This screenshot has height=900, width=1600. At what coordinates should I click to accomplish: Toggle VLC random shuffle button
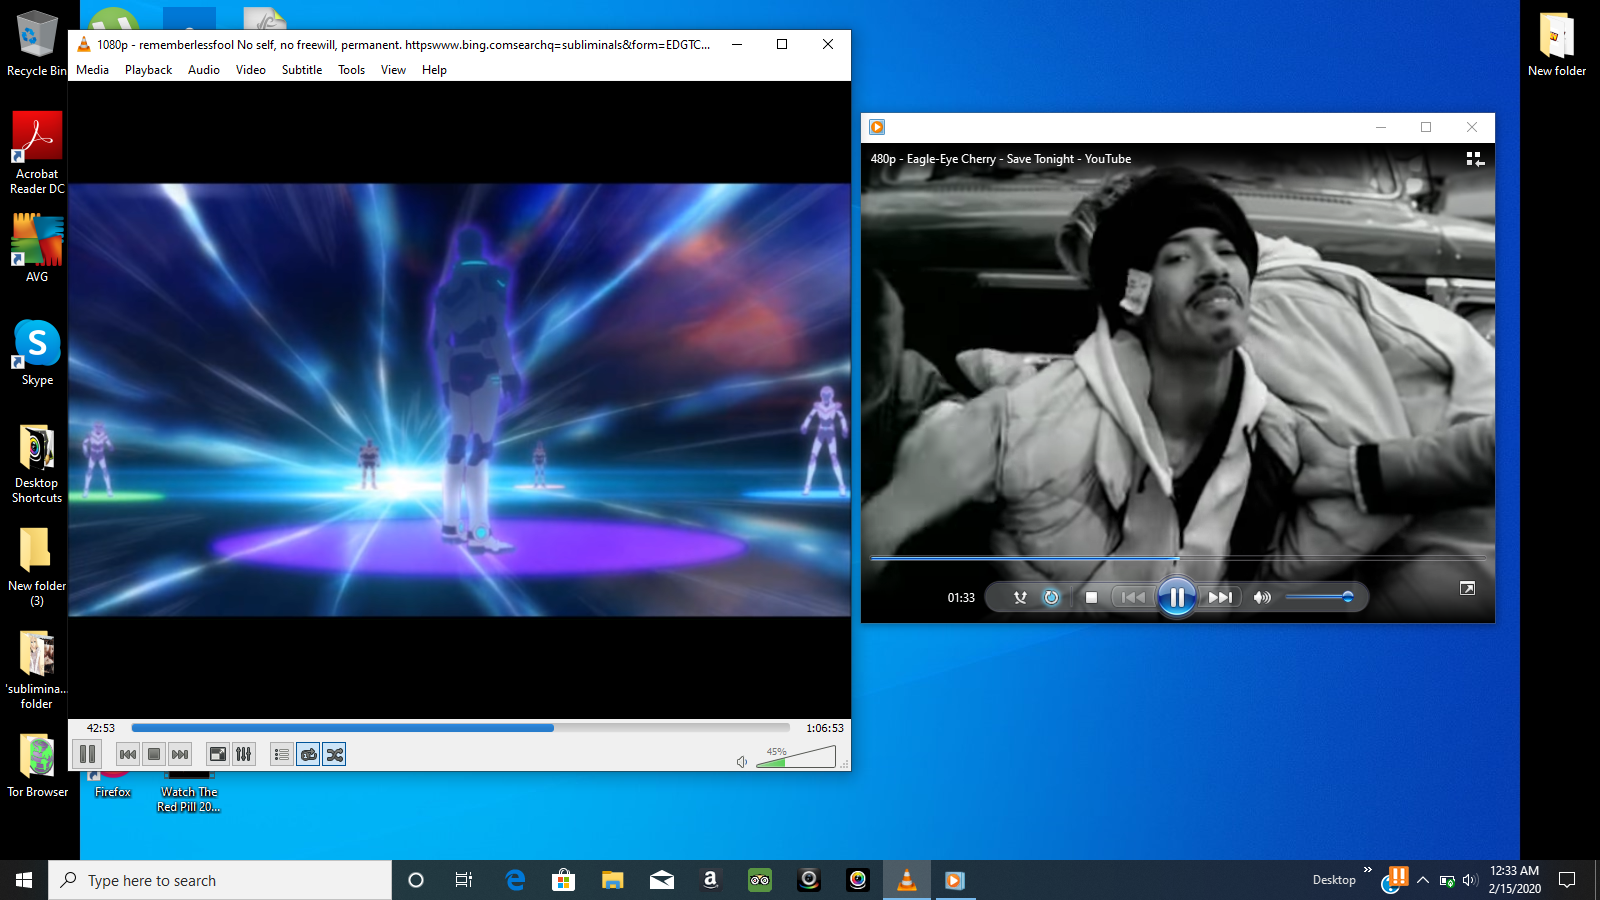[335, 754]
